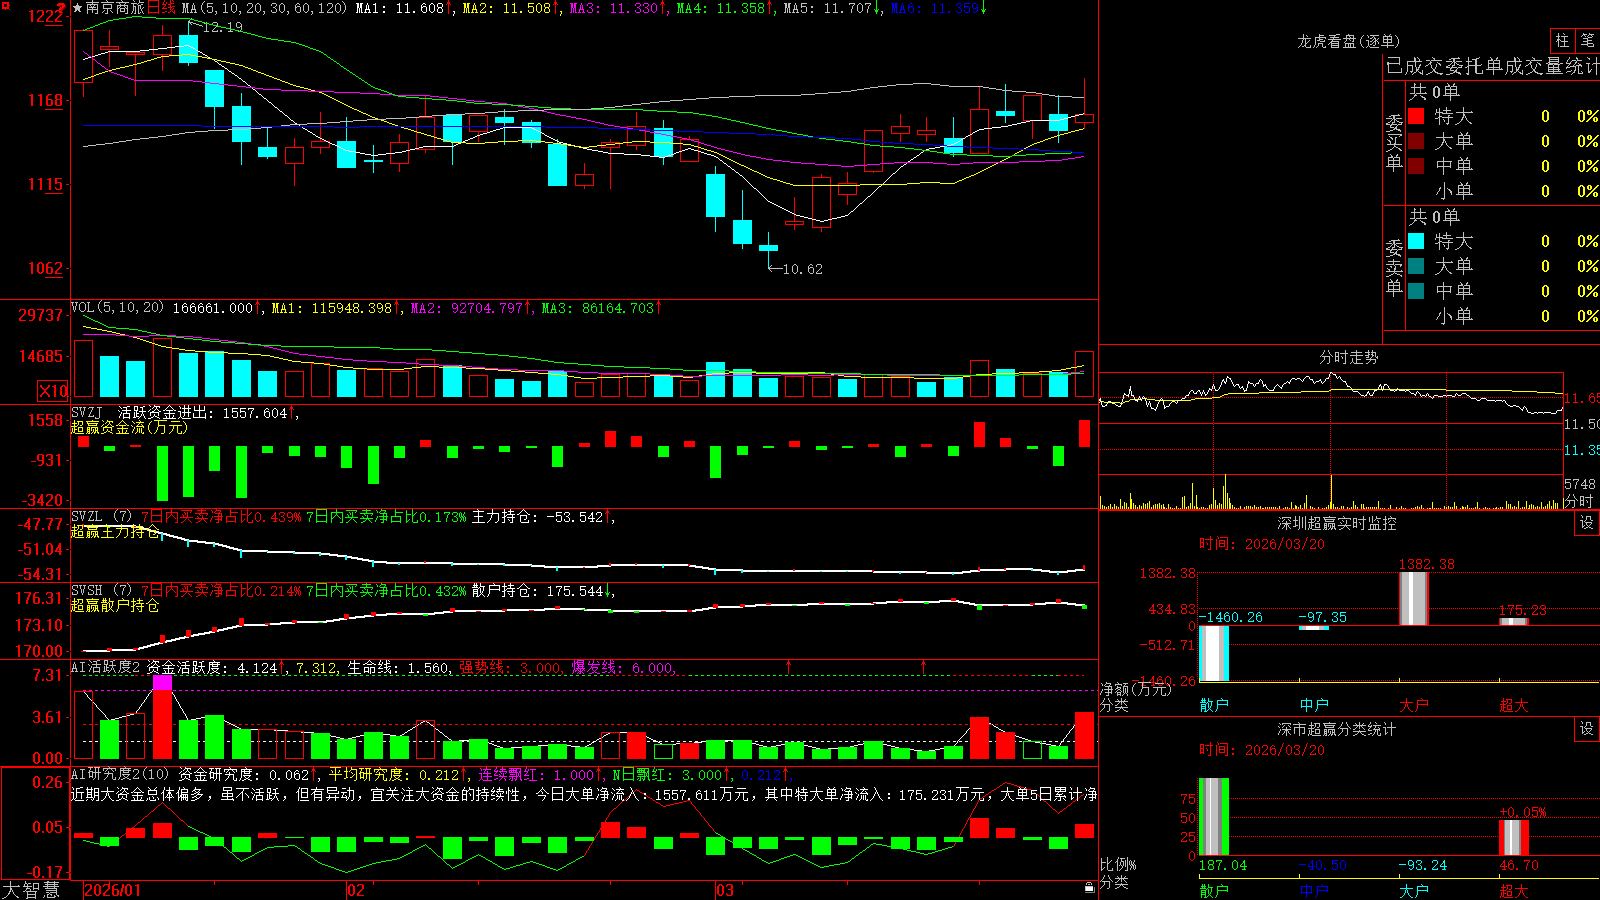Click the 大户 bar showing 1382.38
The height and width of the screenshot is (900, 1600).
pyautogui.click(x=1413, y=599)
